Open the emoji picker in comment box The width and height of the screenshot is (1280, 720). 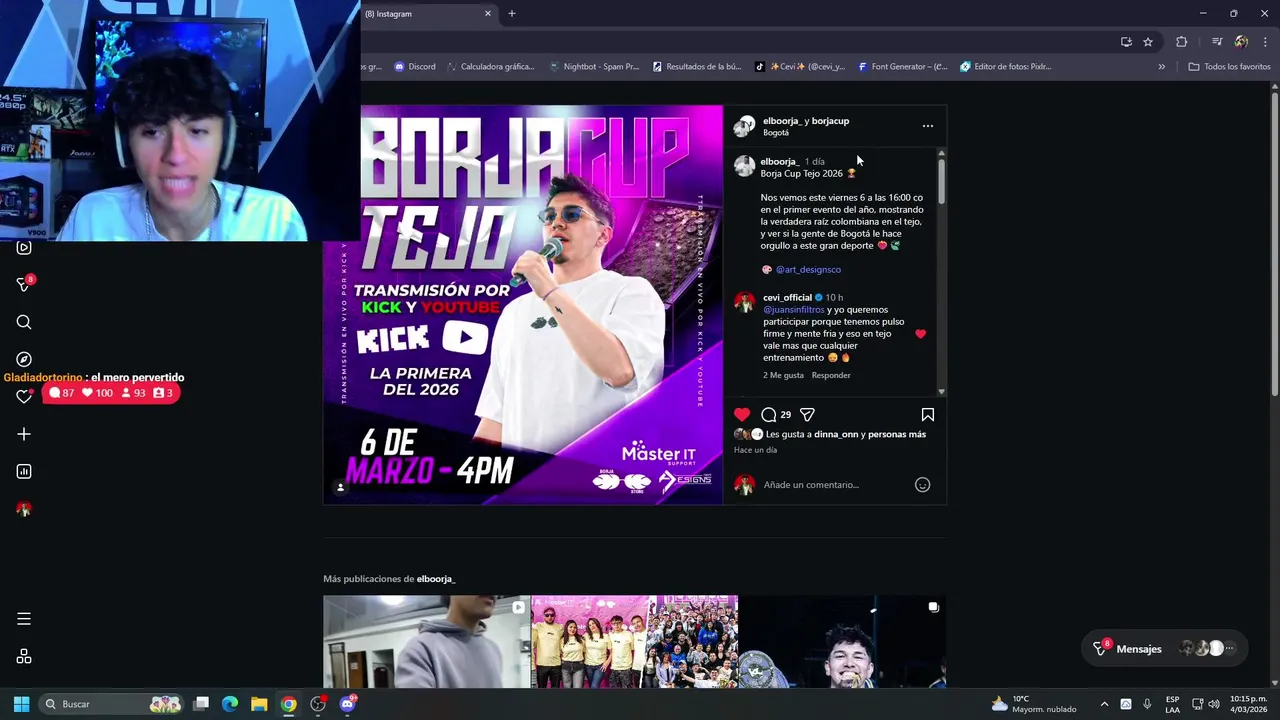click(923, 485)
